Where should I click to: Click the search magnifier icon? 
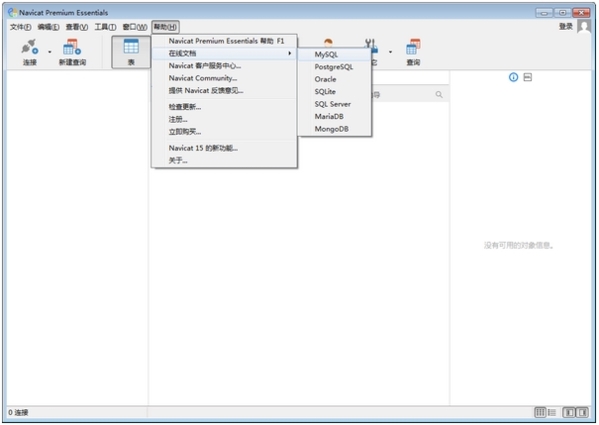tap(439, 94)
